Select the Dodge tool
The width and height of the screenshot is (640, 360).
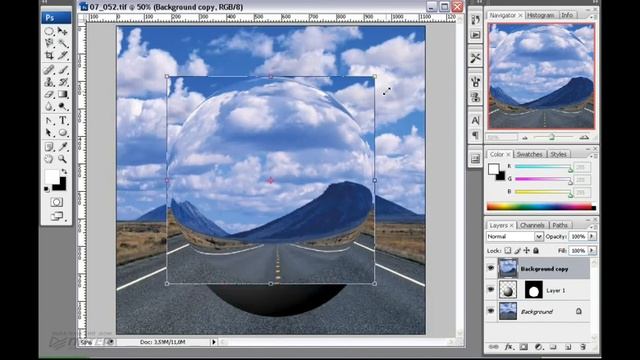point(62,107)
